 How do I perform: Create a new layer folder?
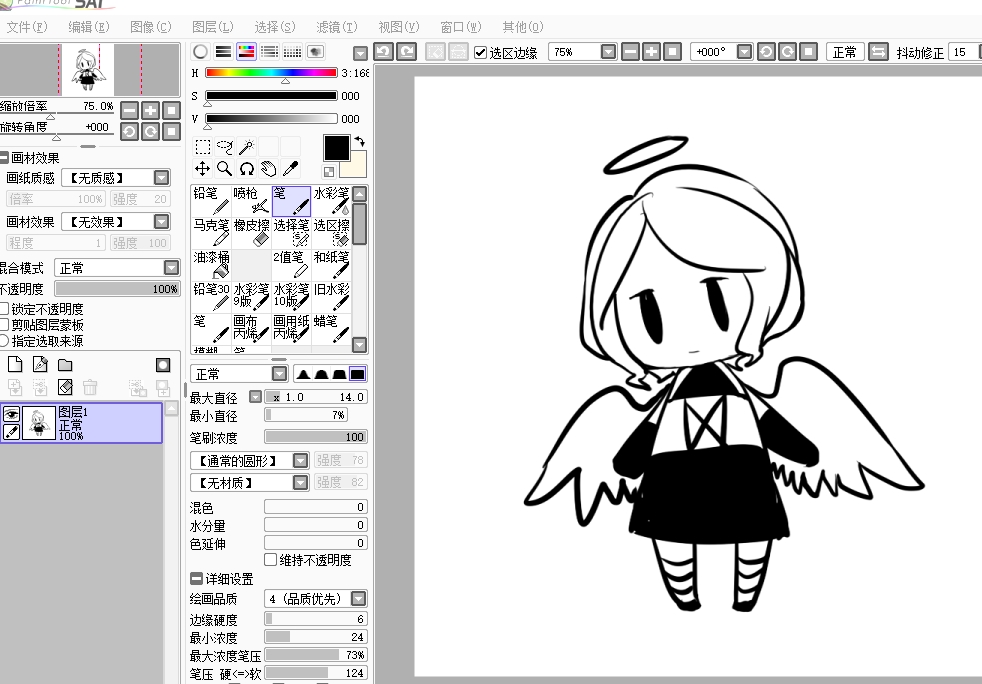[x=65, y=365]
